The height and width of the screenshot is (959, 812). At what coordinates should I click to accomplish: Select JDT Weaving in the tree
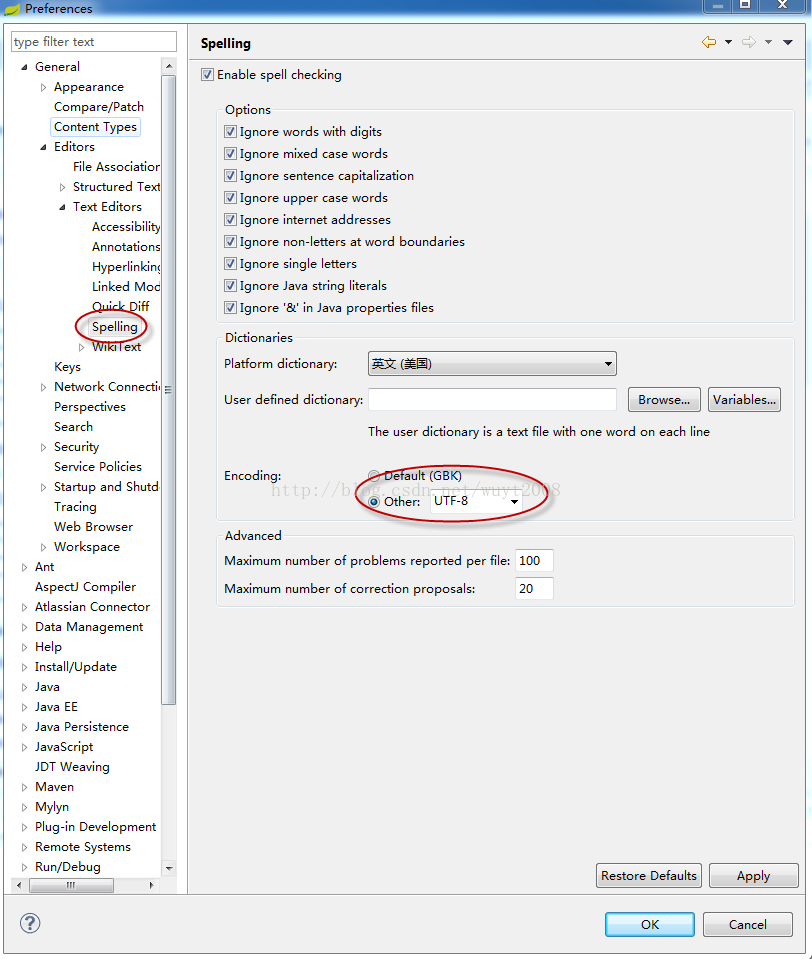click(72, 767)
